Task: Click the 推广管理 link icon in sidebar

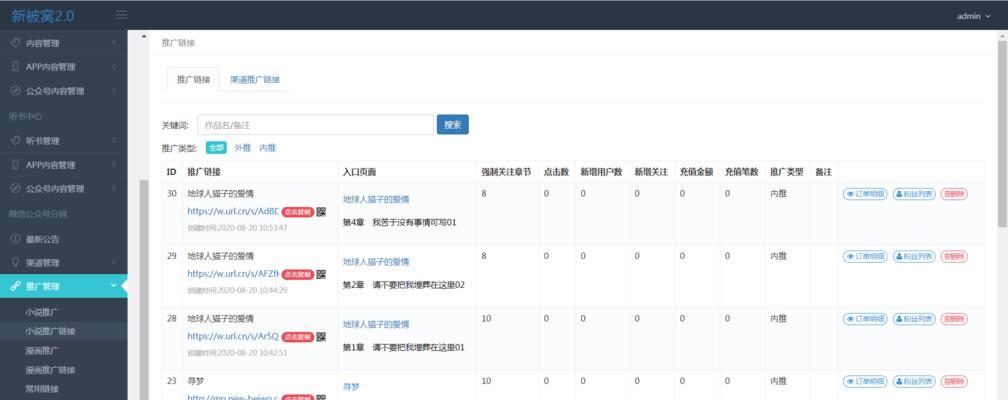Action: point(15,287)
